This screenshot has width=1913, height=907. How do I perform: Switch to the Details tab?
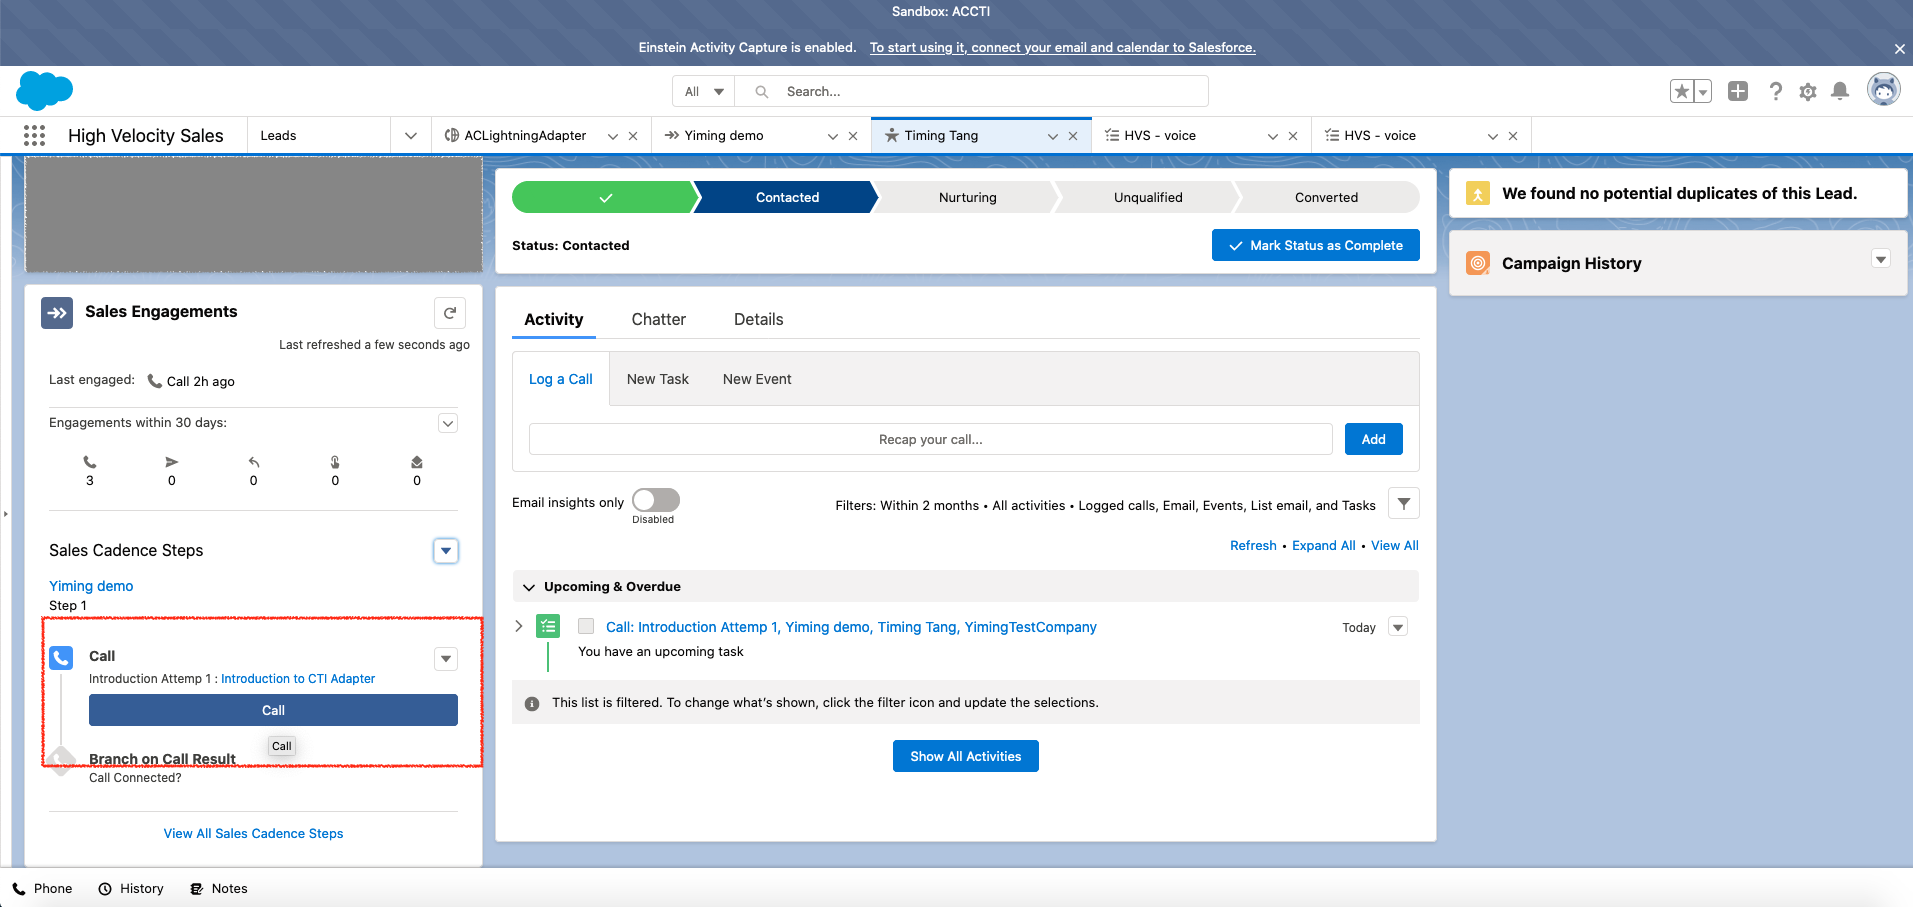pos(758,319)
